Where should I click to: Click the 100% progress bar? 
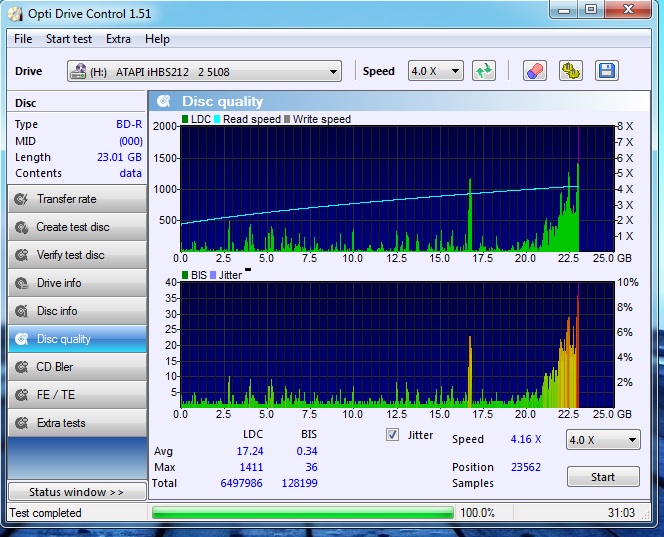302,513
